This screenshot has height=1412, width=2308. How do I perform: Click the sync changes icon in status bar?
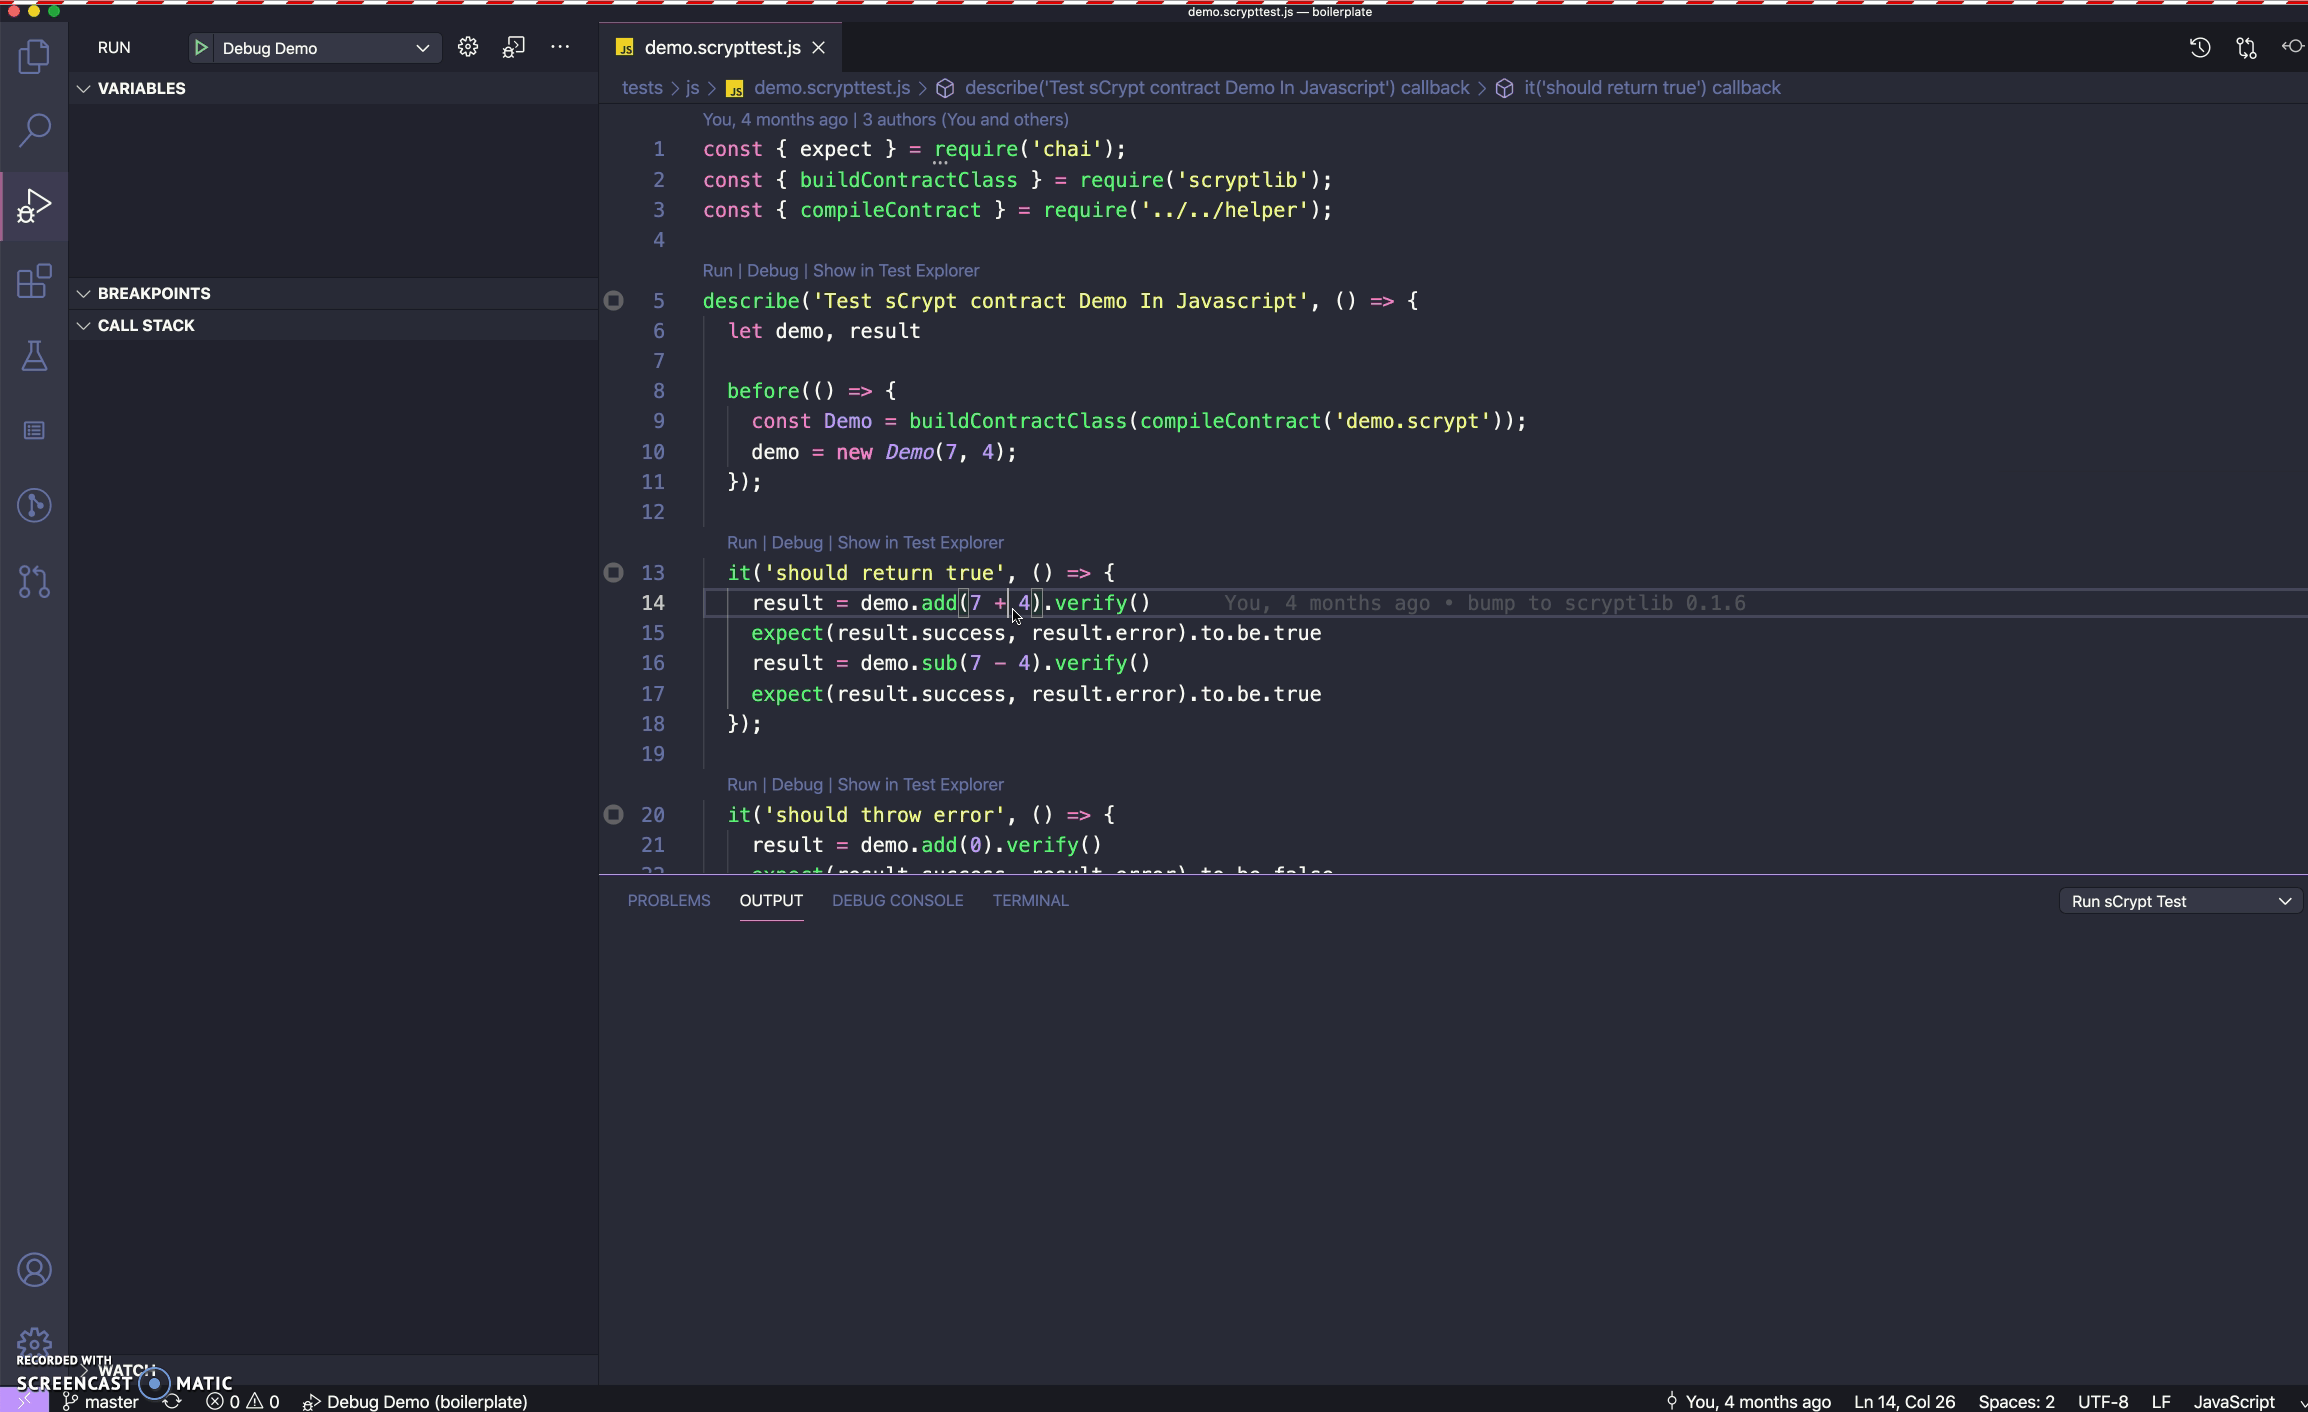click(172, 1401)
